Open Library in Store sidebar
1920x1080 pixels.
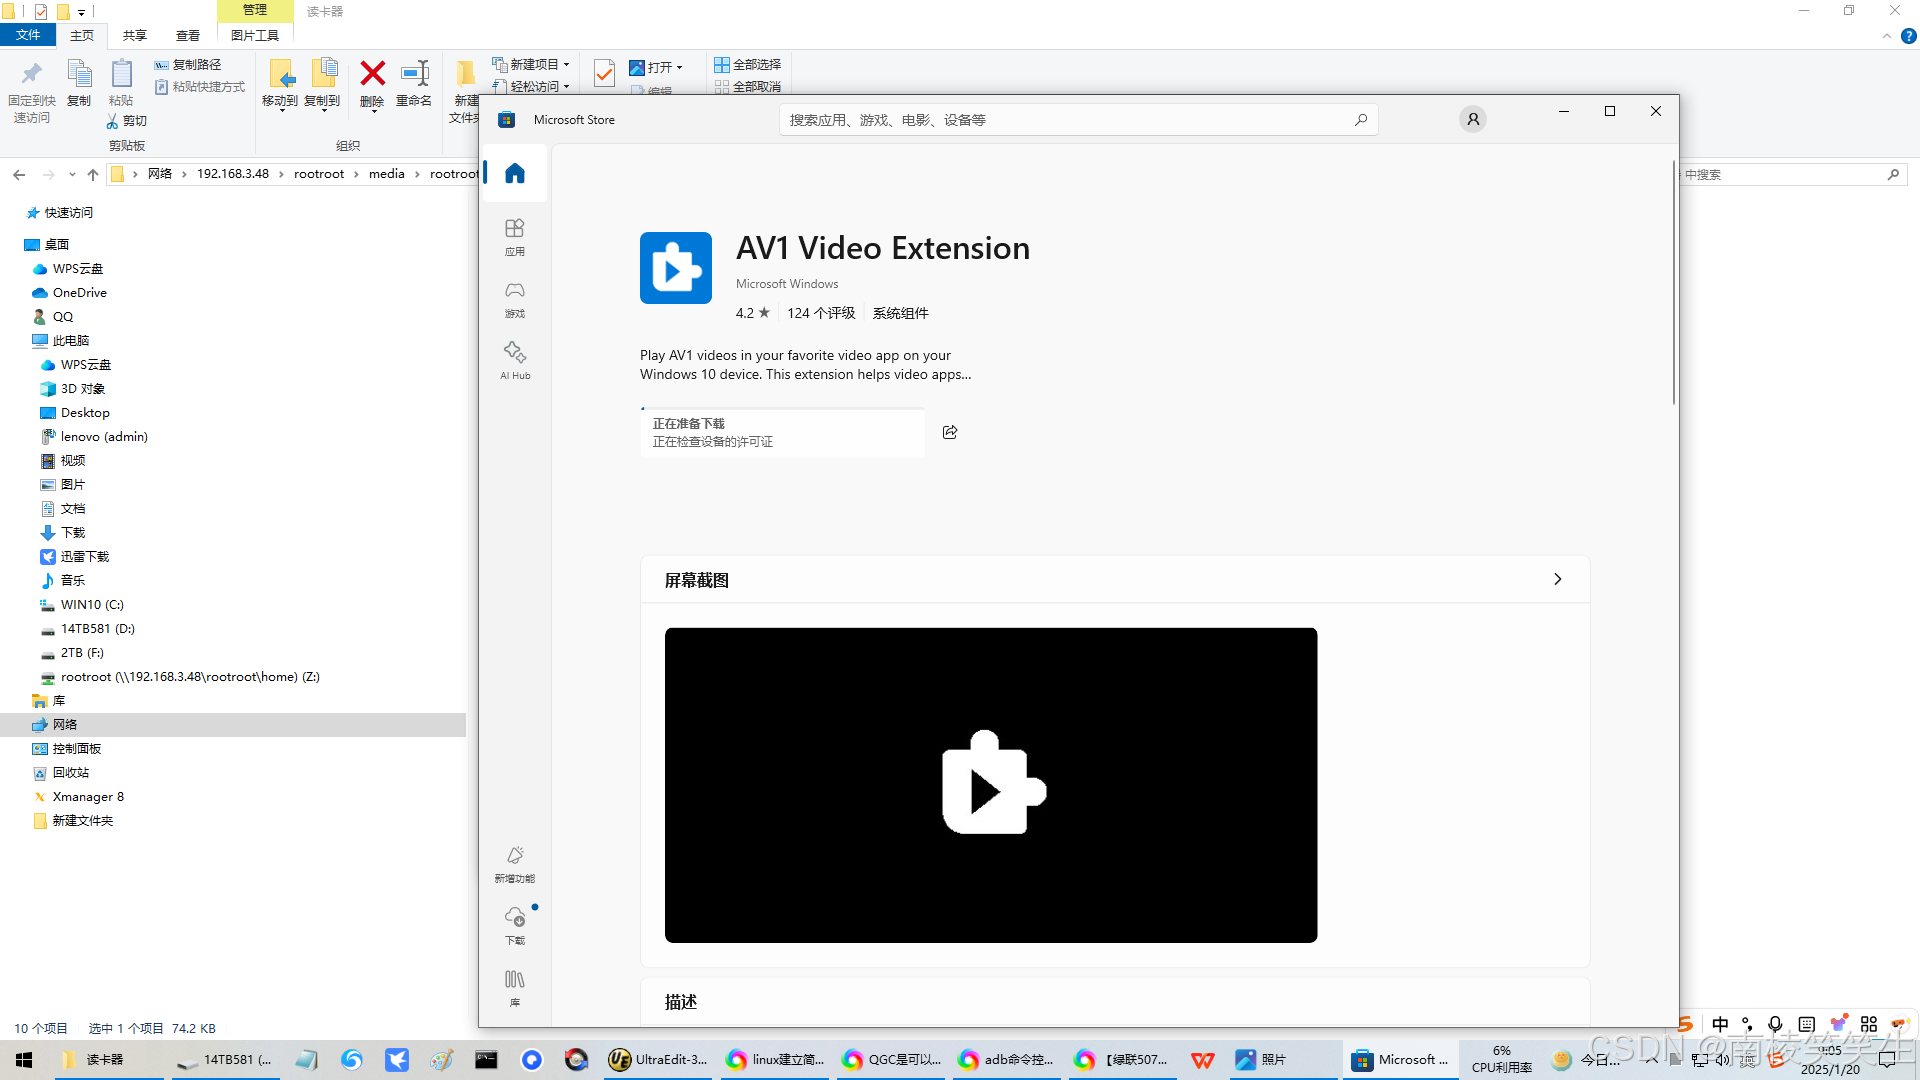514,987
